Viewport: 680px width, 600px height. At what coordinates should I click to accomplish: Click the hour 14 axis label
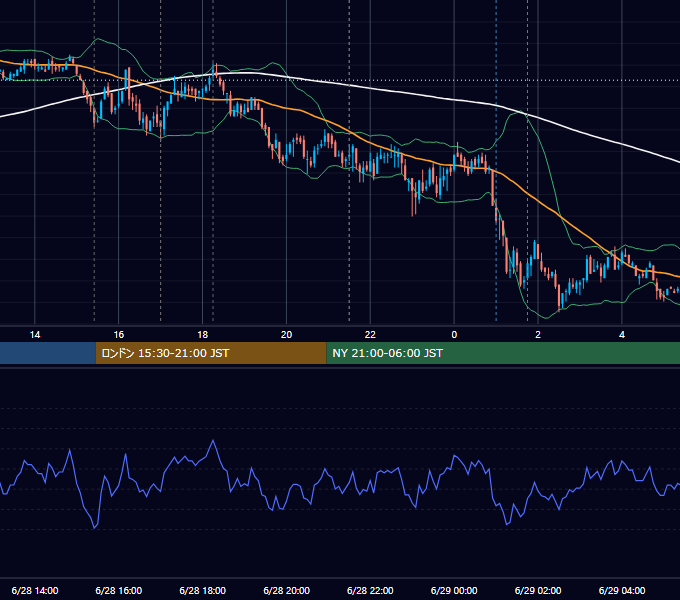(x=35, y=335)
